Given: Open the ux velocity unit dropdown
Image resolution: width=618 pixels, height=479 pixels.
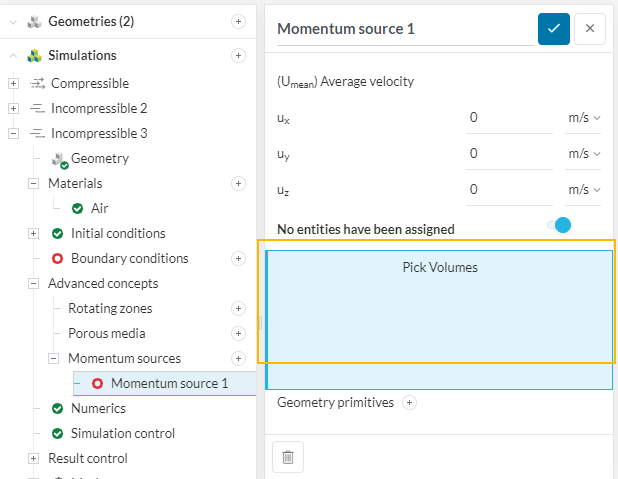Looking at the screenshot, I should [x=584, y=118].
